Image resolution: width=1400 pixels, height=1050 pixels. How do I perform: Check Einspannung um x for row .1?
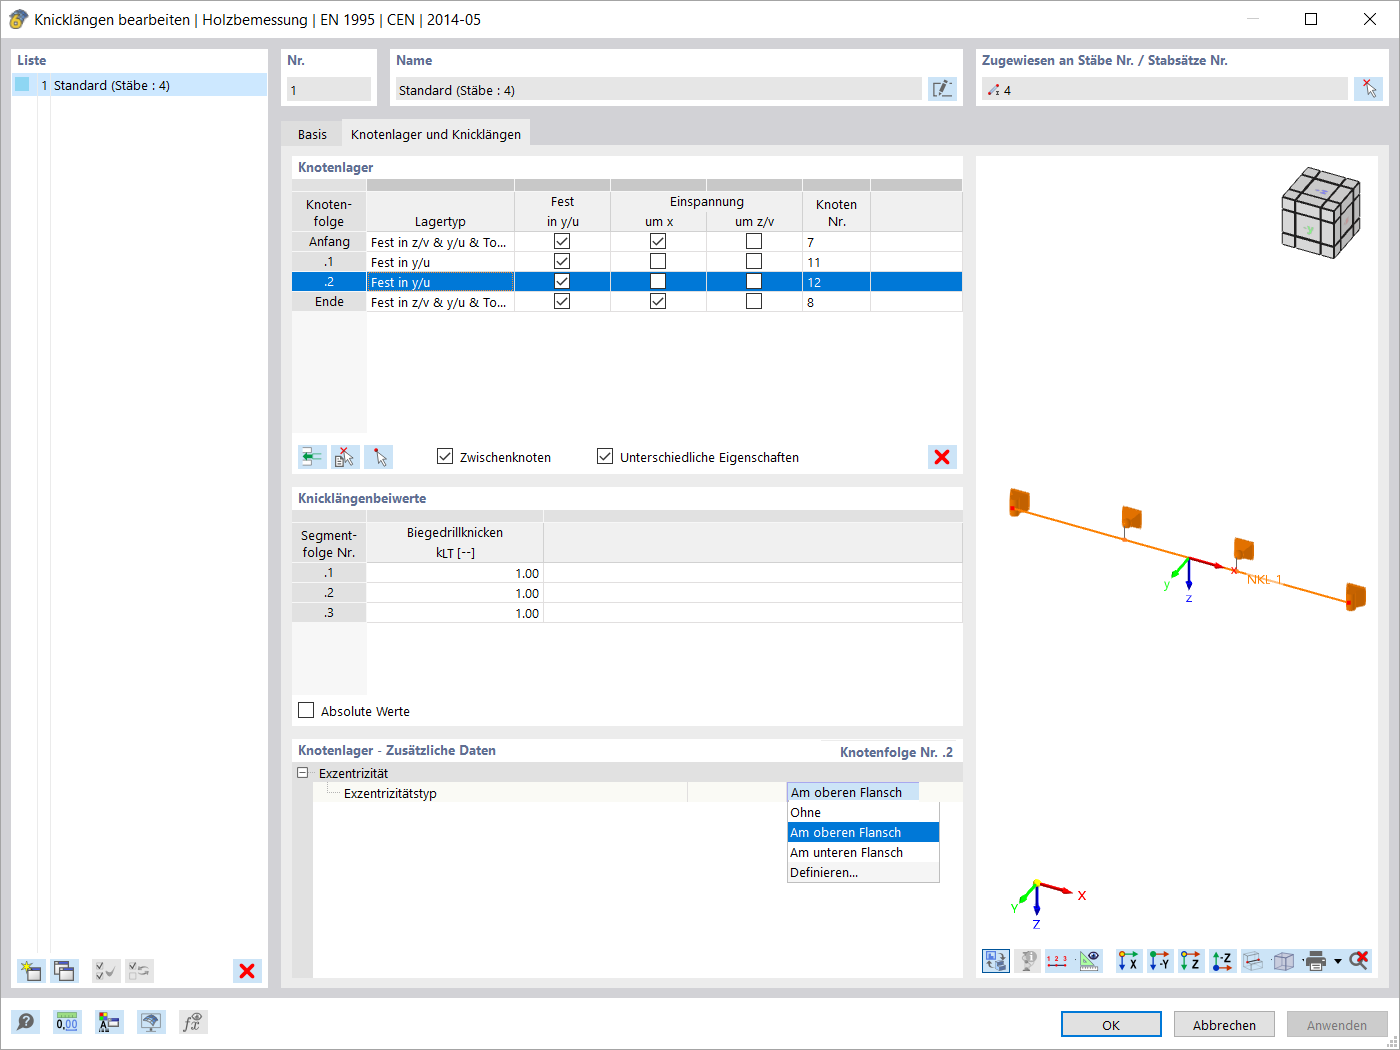[x=658, y=261]
